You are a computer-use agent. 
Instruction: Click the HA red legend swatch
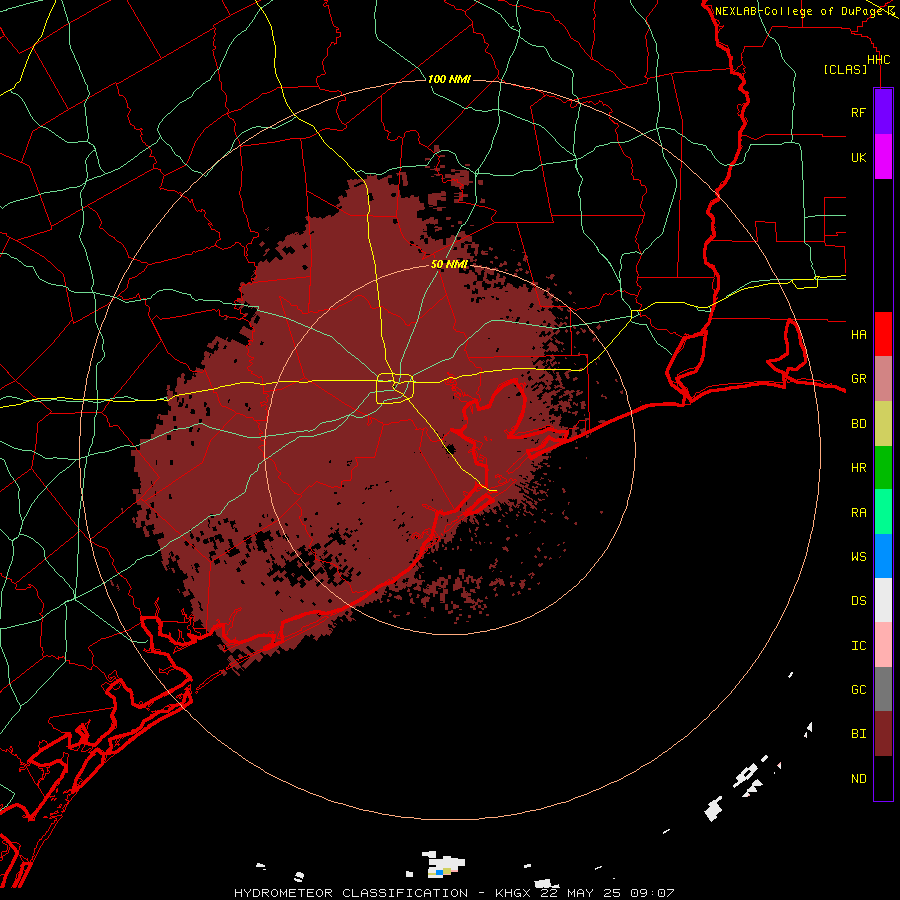click(883, 334)
